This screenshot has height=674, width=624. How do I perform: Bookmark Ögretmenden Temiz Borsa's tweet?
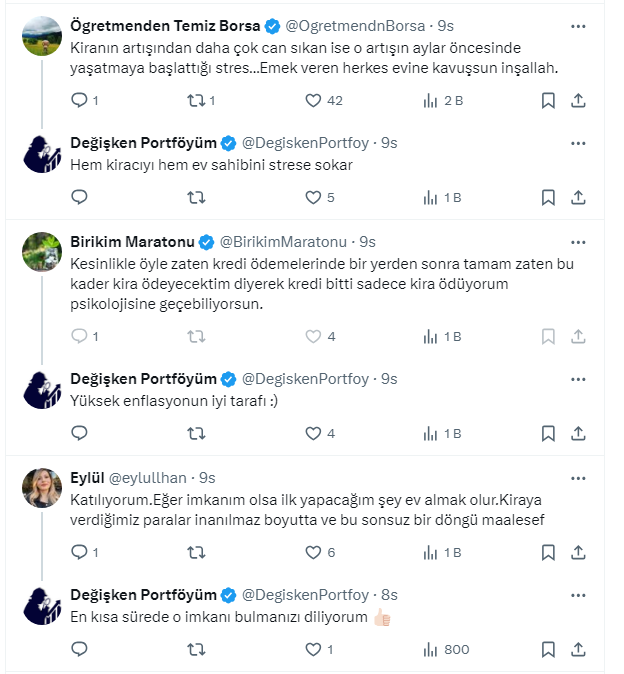point(548,100)
